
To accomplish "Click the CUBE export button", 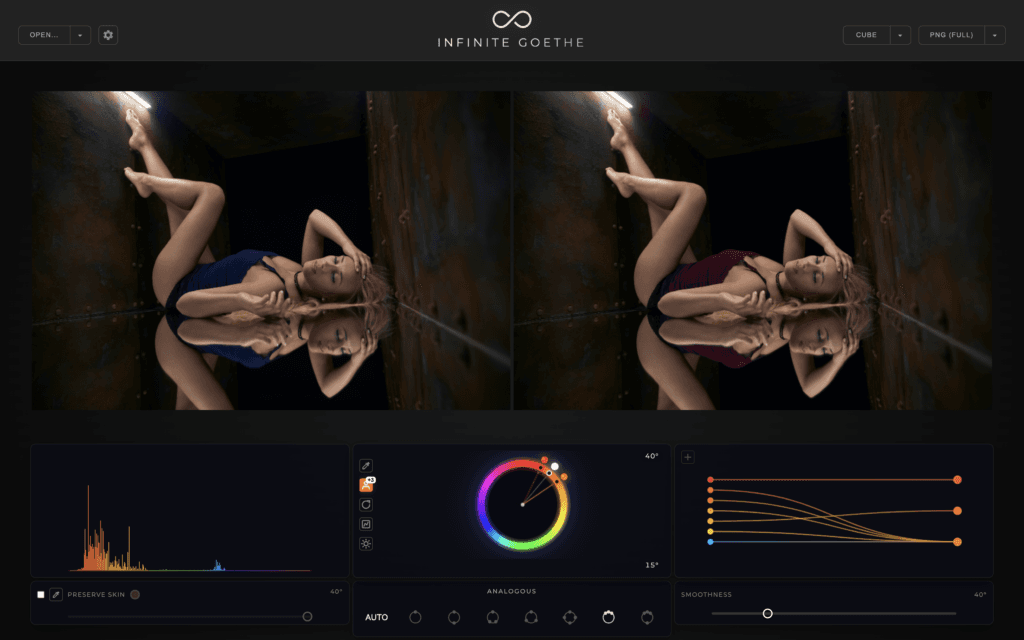I will coord(867,35).
